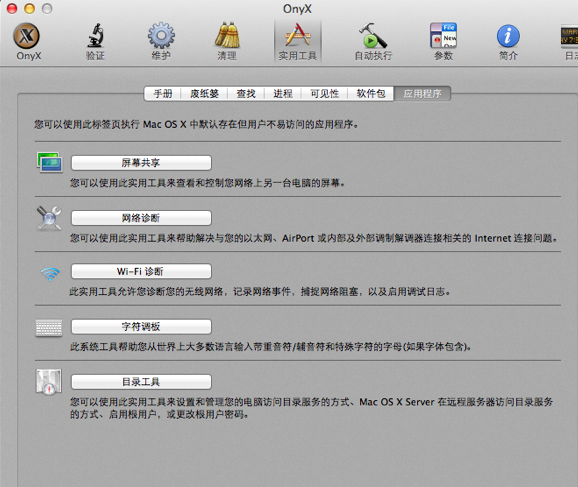Click the blue Wi-Fi signal icon
578x487 pixels.
pos(50,274)
